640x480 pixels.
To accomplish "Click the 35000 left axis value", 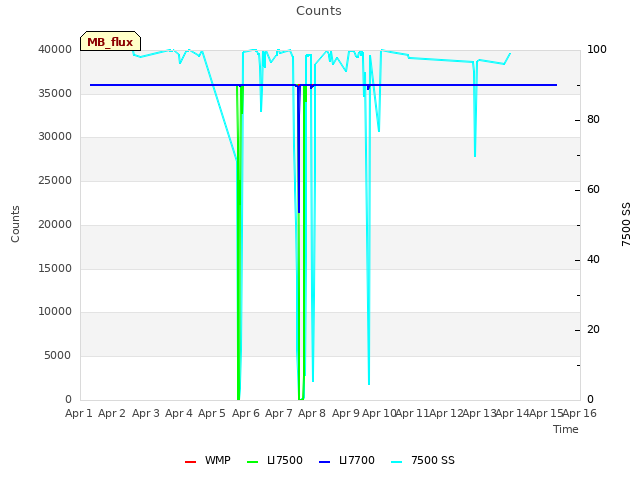I will click(55, 93).
